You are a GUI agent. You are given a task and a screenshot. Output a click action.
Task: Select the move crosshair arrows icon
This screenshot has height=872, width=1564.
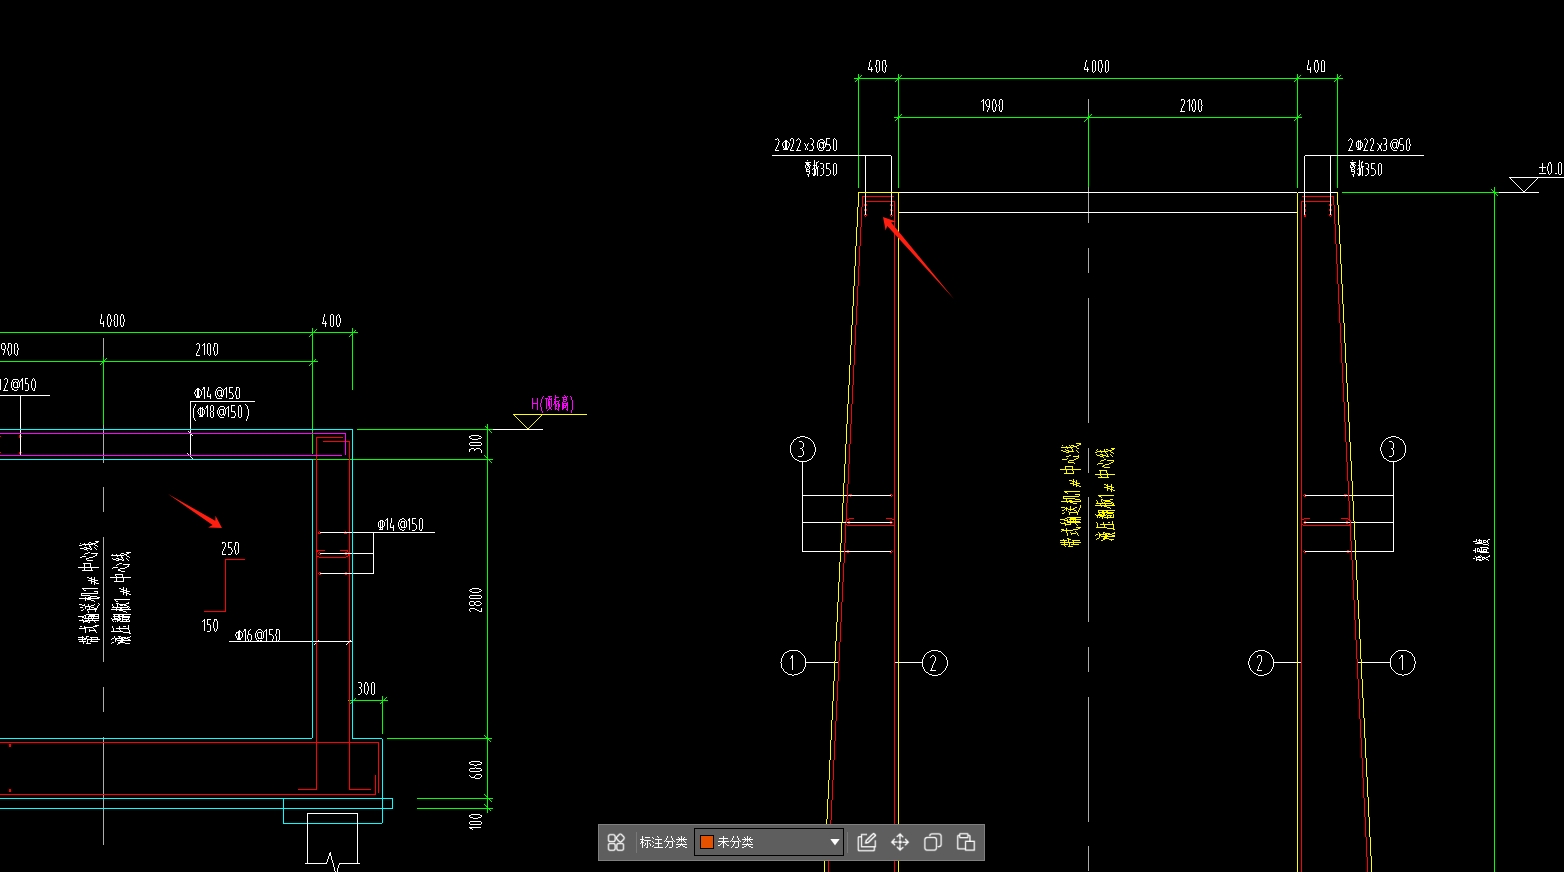pyautogui.click(x=900, y=842)
